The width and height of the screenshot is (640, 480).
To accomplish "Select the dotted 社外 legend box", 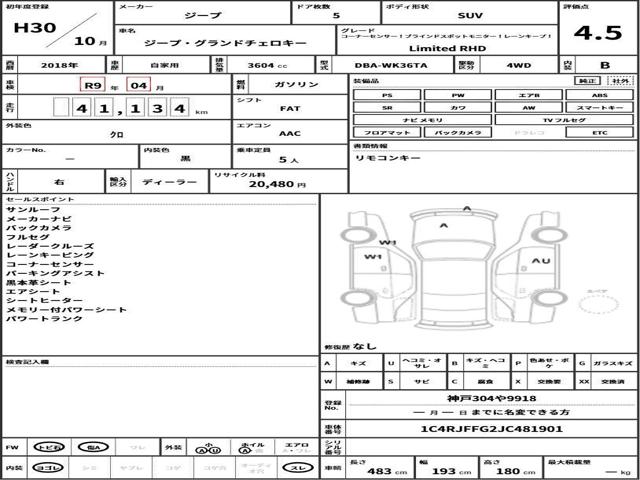I will click(x=620, y=81).
